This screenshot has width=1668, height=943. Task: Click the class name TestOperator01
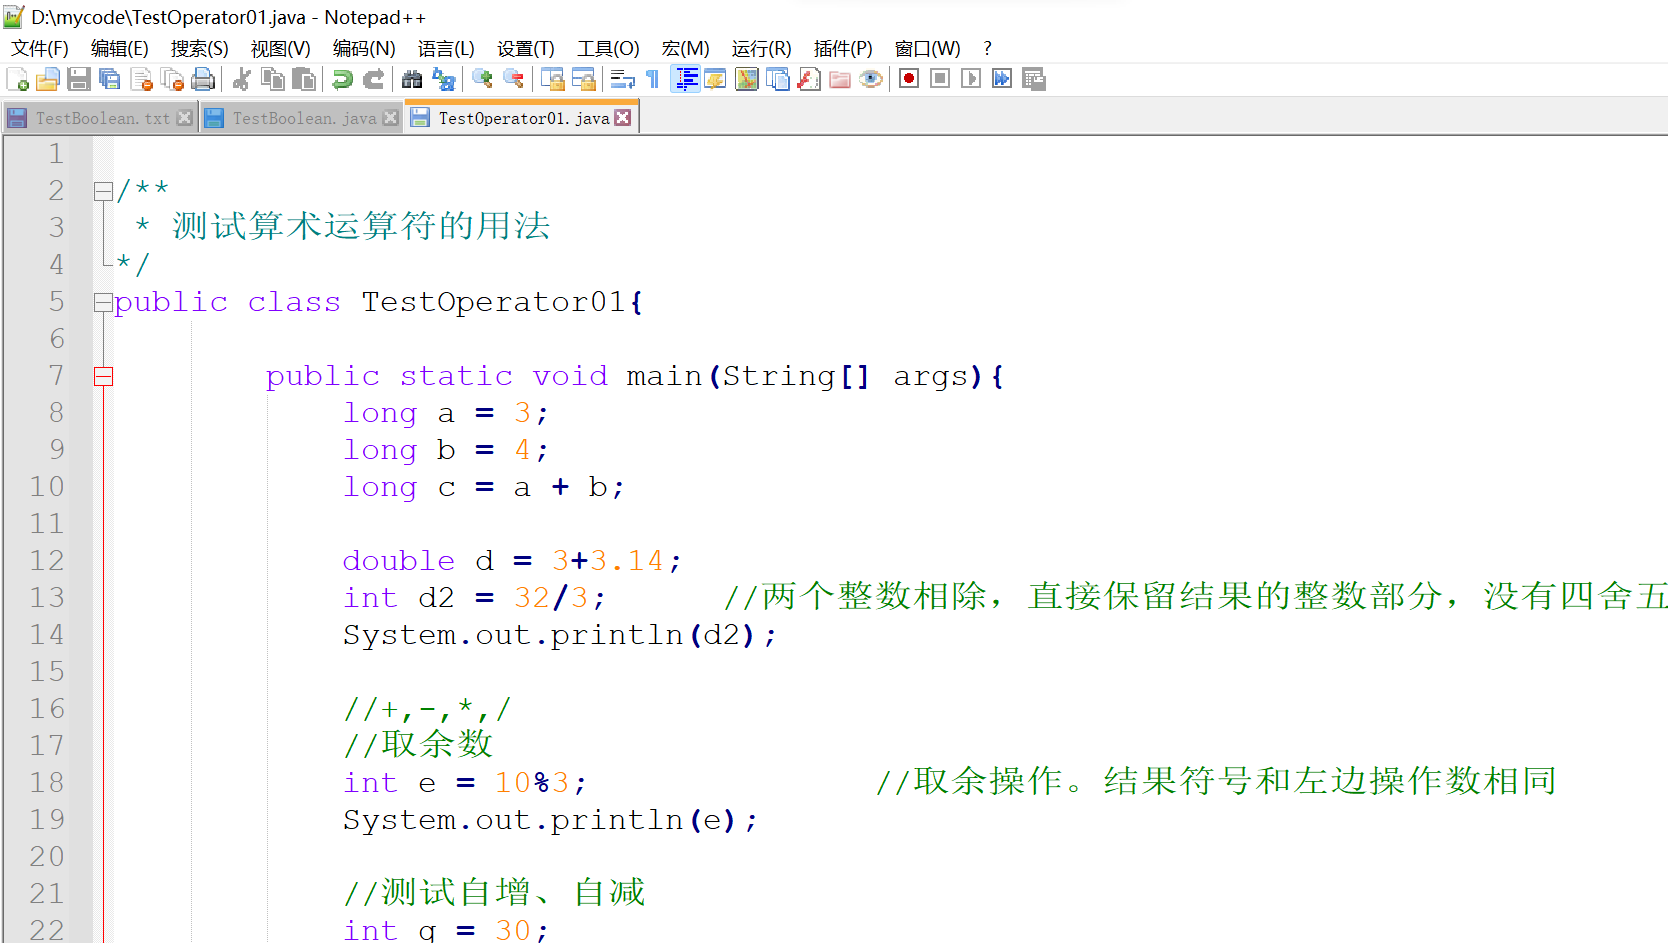coord(494,302)
